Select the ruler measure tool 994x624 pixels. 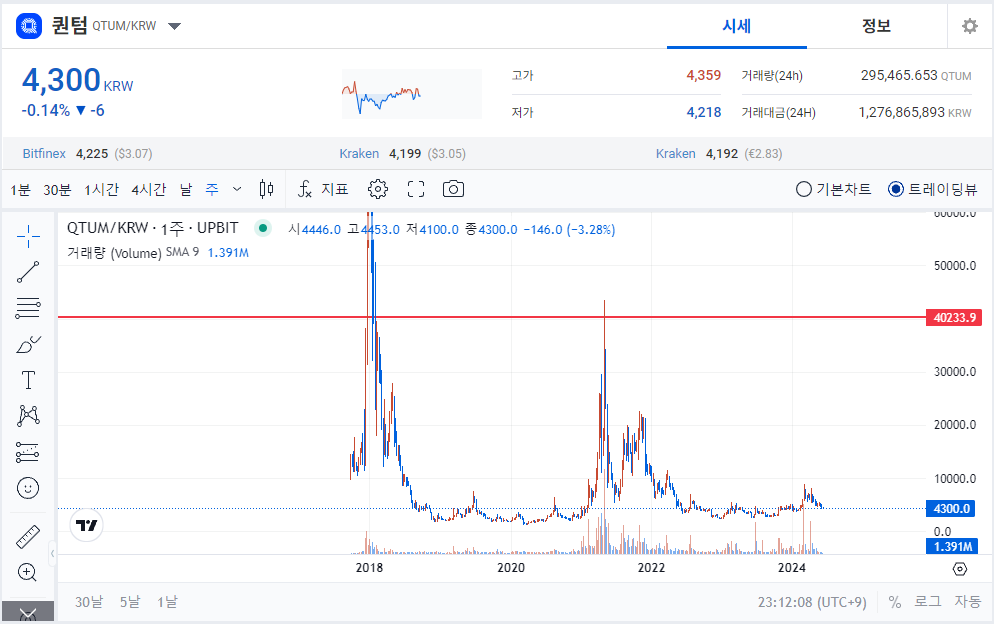(x=28, y=536)
